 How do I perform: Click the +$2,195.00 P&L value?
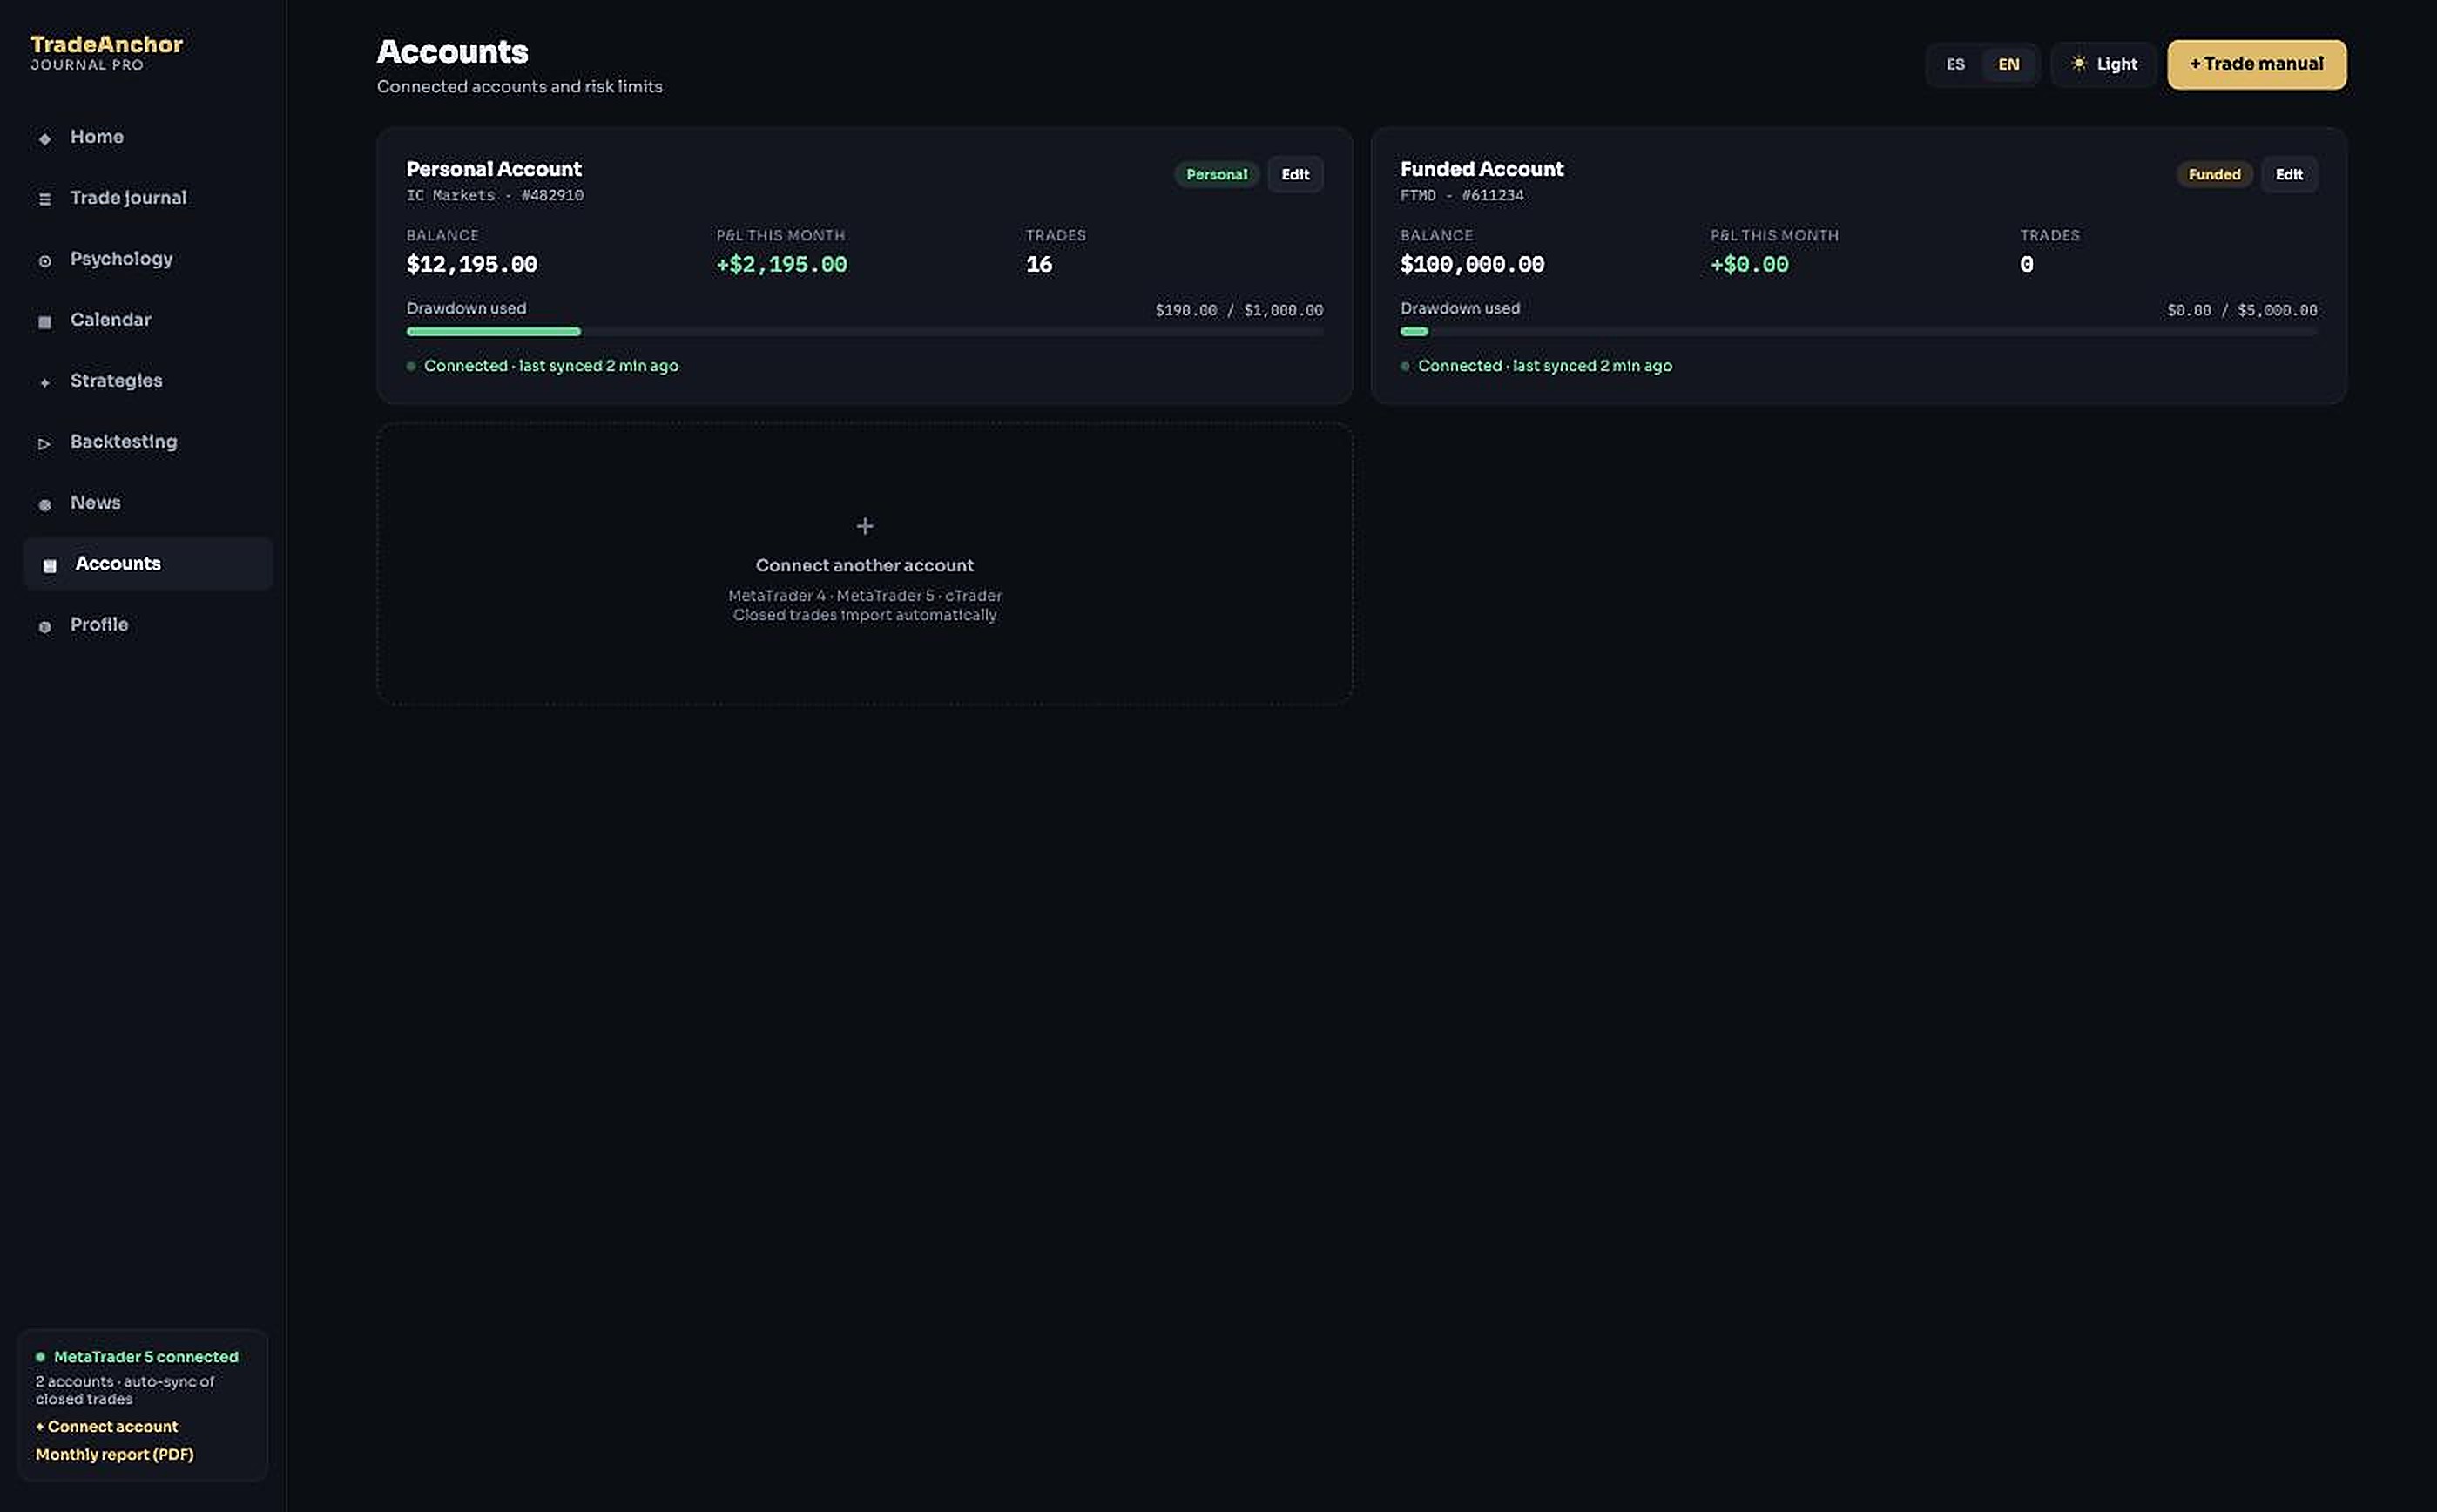click(781, 264)
